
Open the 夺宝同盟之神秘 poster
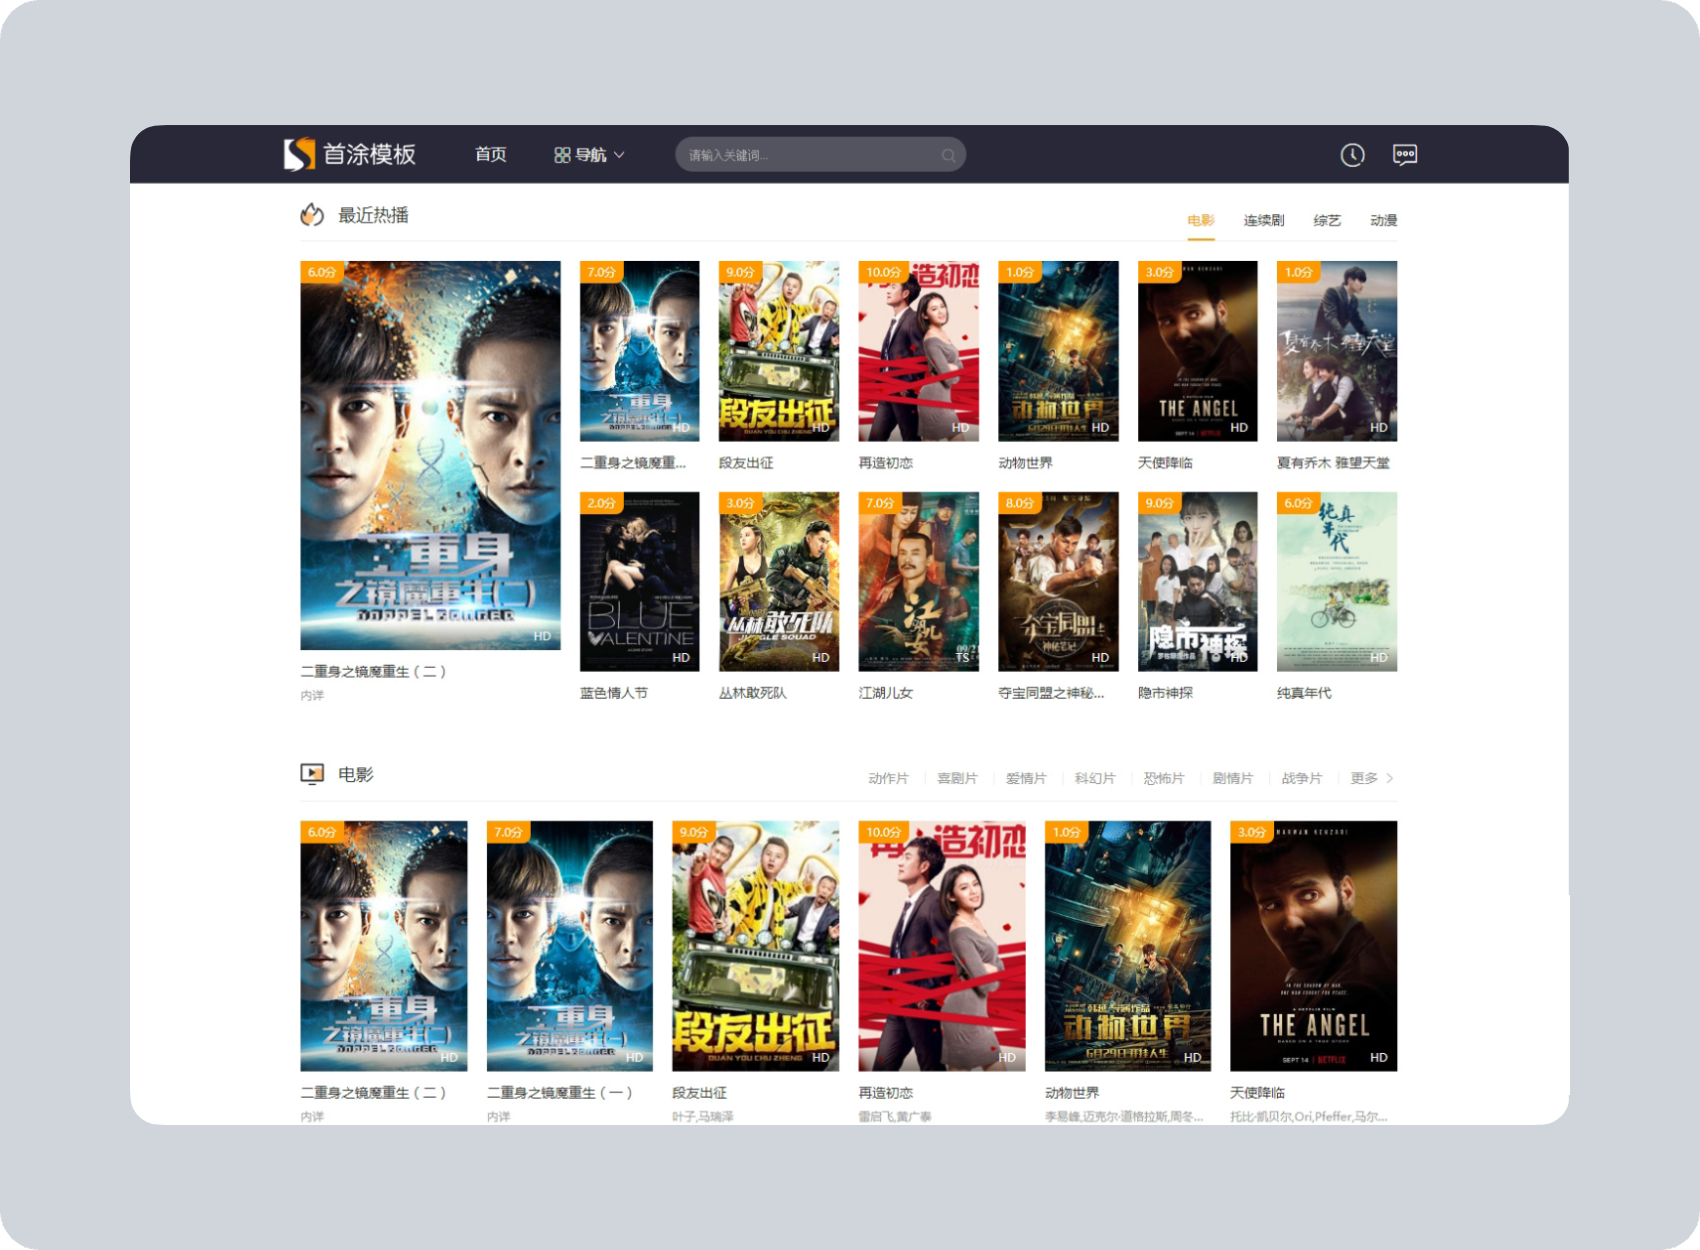tap(1058, 581)
